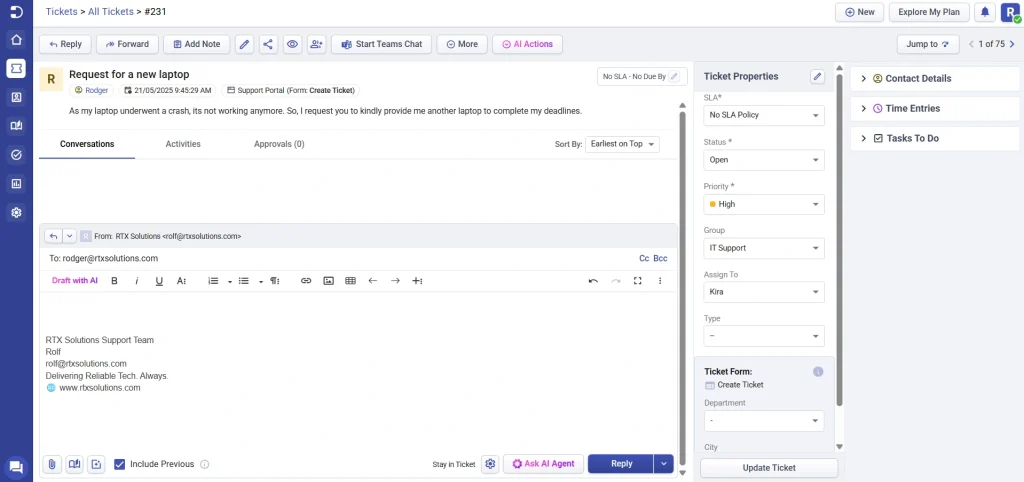Go to All Tickets in breadcrumb
1024x482 pixels.
click(x=110, y=11)
